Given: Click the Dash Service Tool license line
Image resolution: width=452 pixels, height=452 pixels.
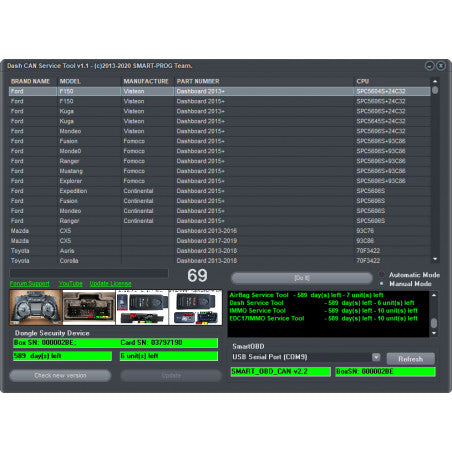Looking at the screenshot, I should pos(322,303).
